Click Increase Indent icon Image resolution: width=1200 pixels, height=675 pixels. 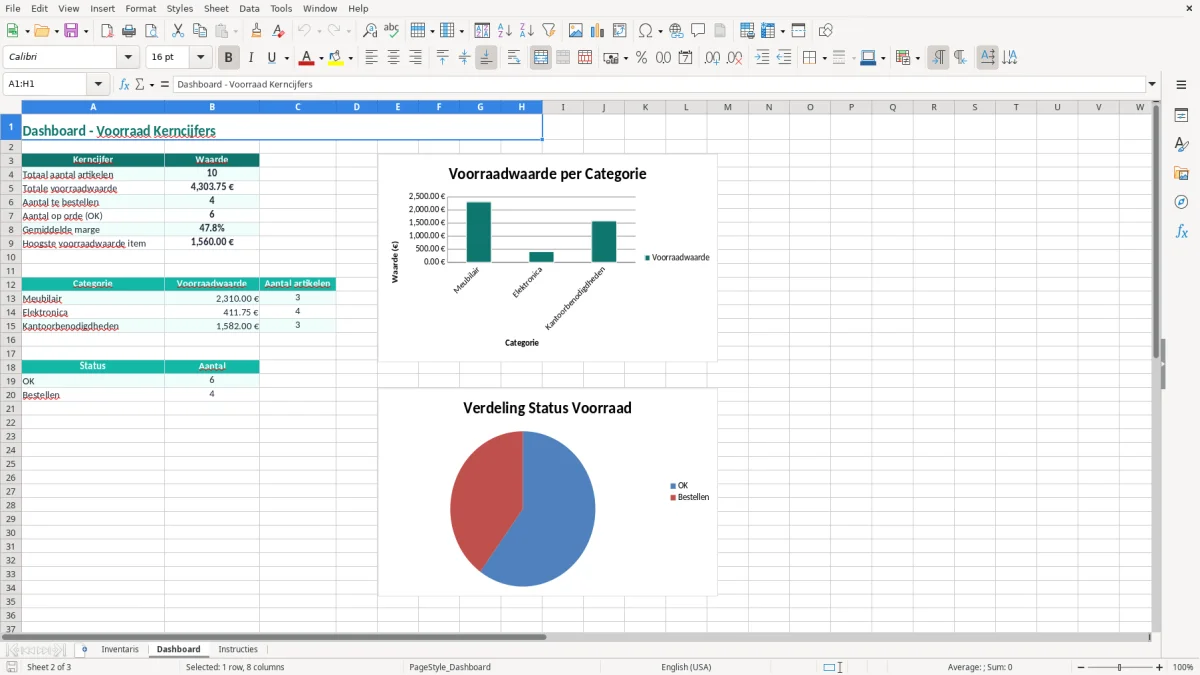[x=762, y=58]
